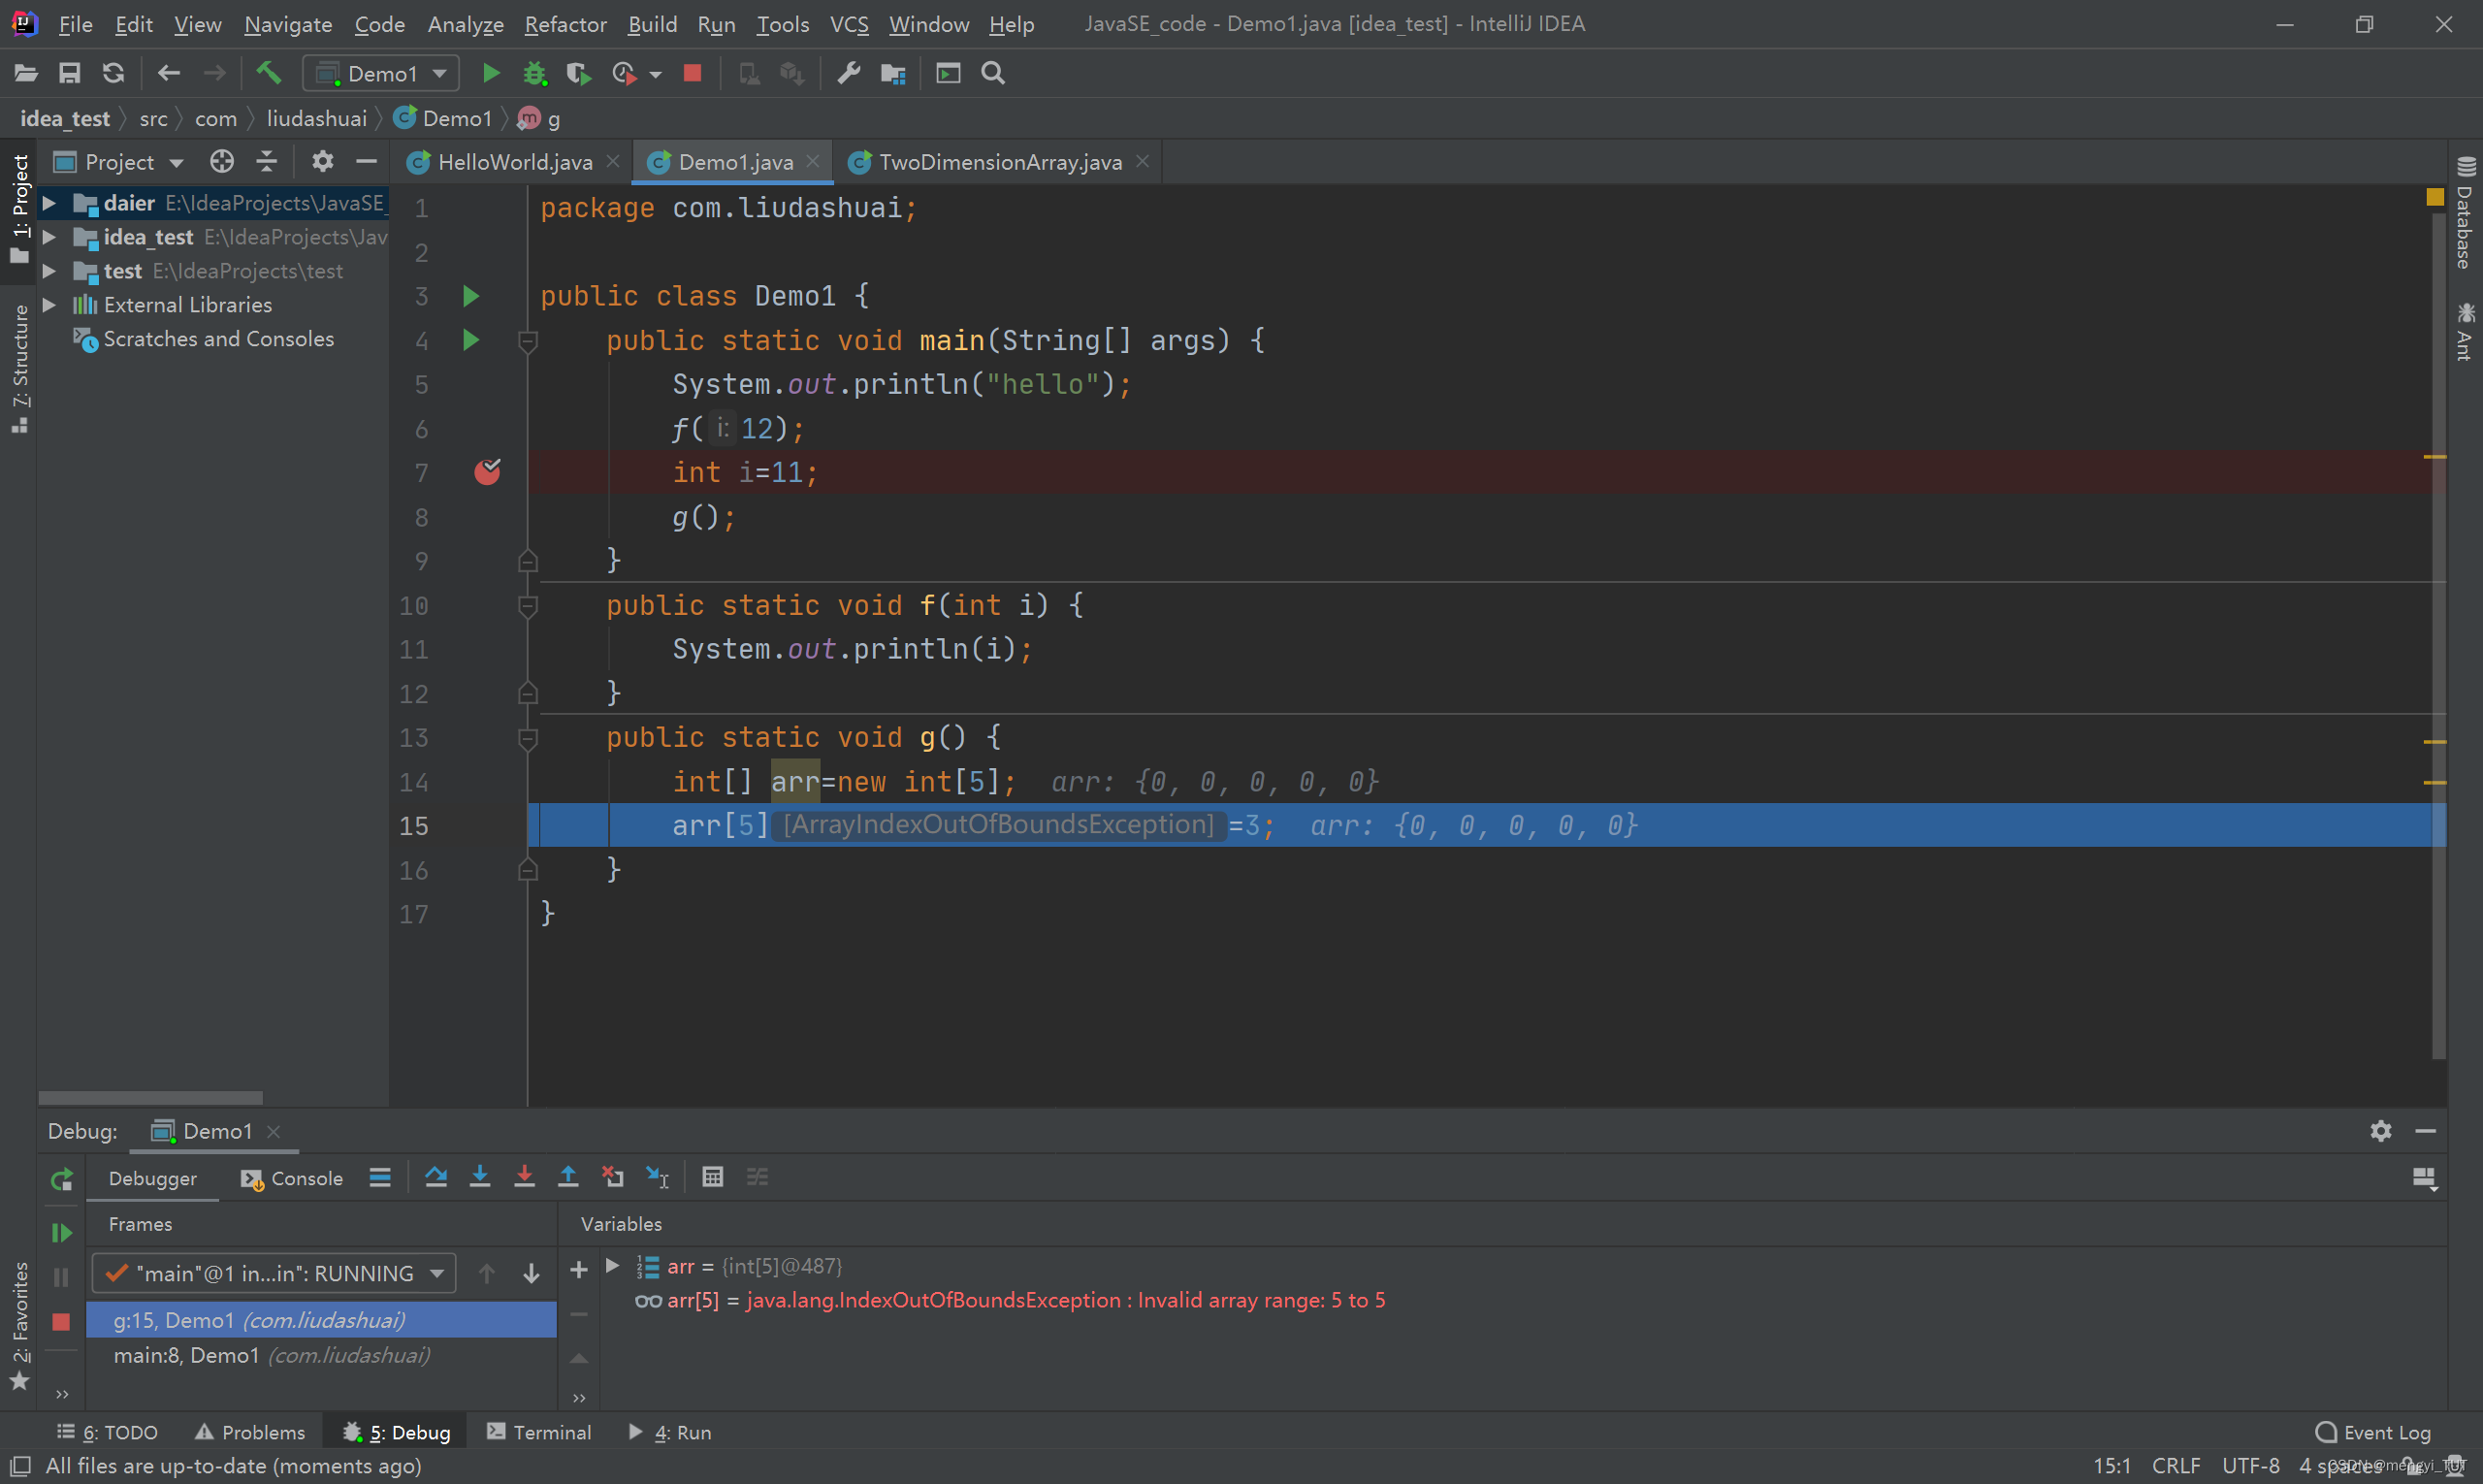2483x1484 pixels.
Task: Click the Run to Cursor debugger icon
Action: coord(657,1177)
